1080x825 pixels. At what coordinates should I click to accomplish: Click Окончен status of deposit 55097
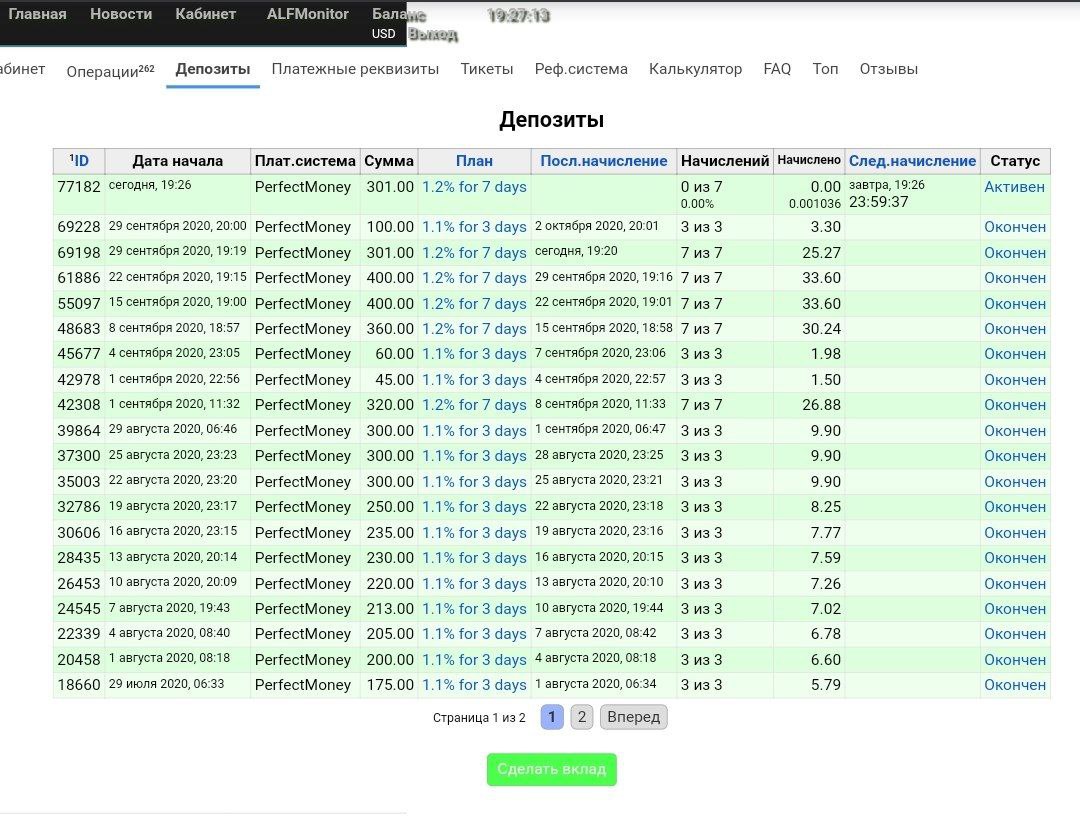tap(1015, 304)
